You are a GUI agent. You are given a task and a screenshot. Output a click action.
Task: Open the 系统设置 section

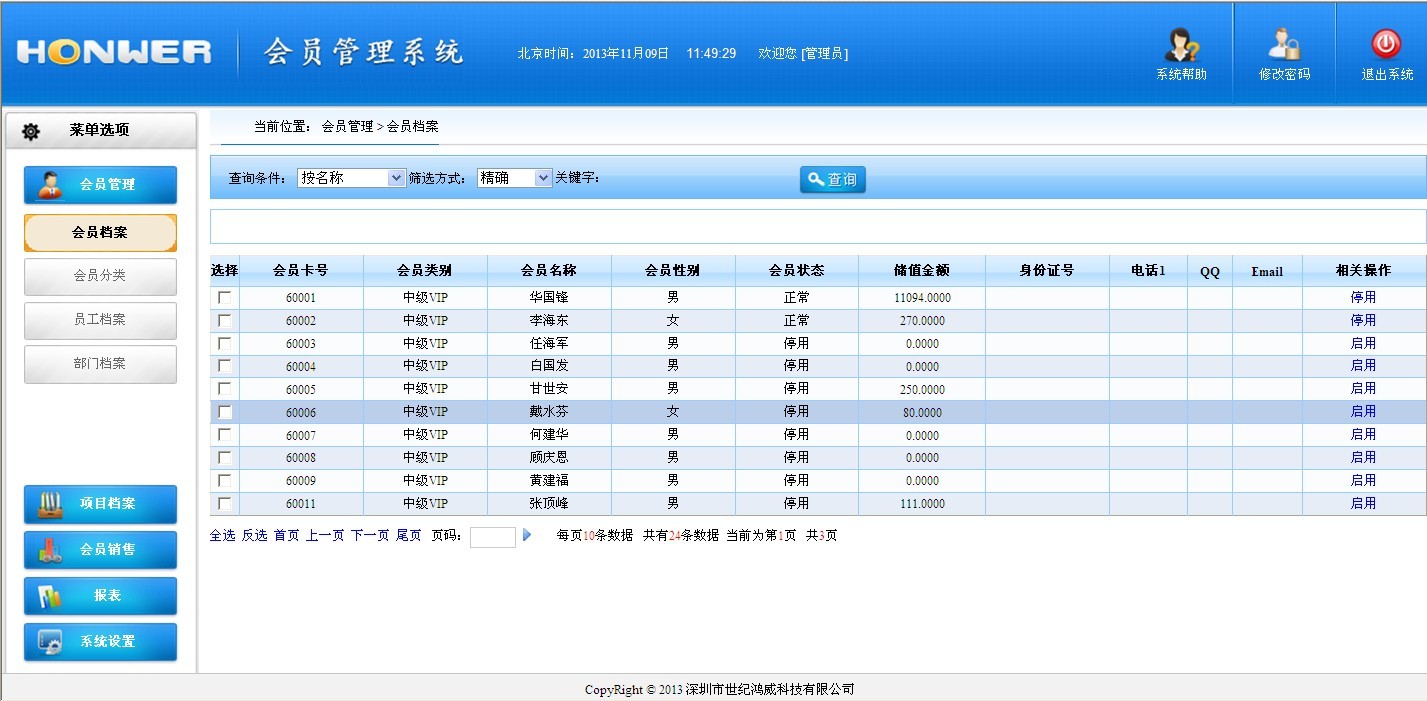100,642
